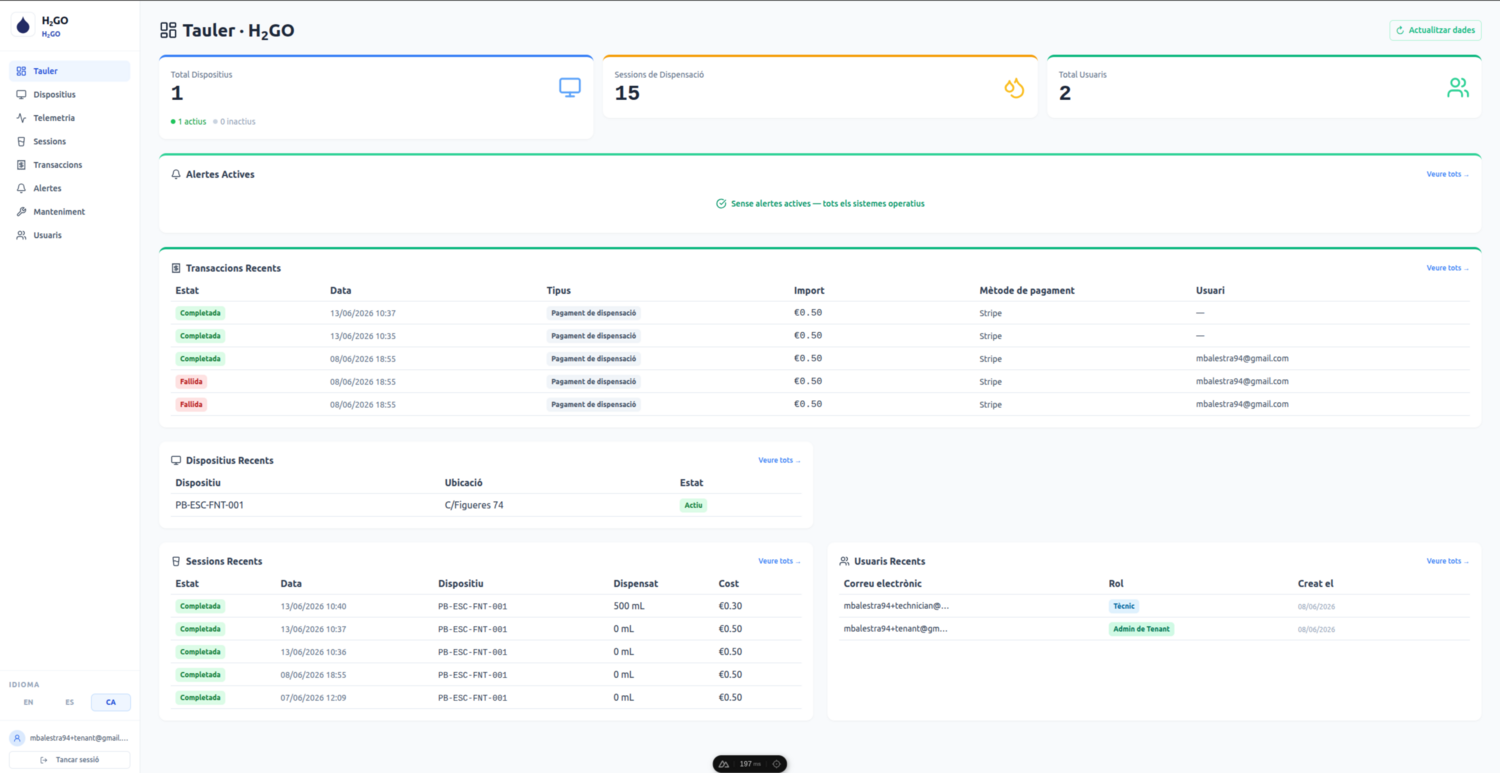Open Veure tots link in Usuaris Recents

(x=1448, y=561)
